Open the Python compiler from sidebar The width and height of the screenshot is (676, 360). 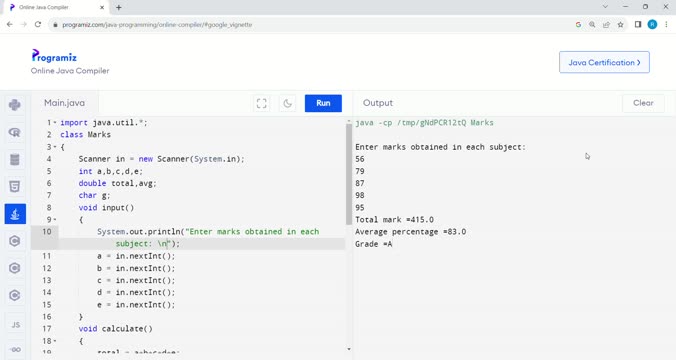[x=15, y=105]
